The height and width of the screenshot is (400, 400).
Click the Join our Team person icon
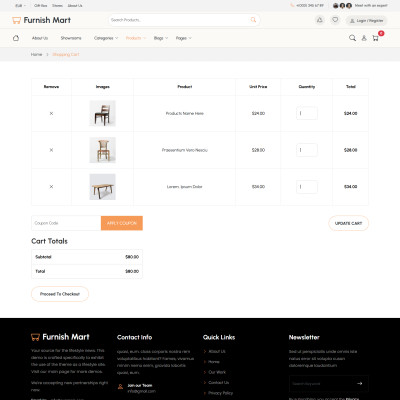[120, 387]
